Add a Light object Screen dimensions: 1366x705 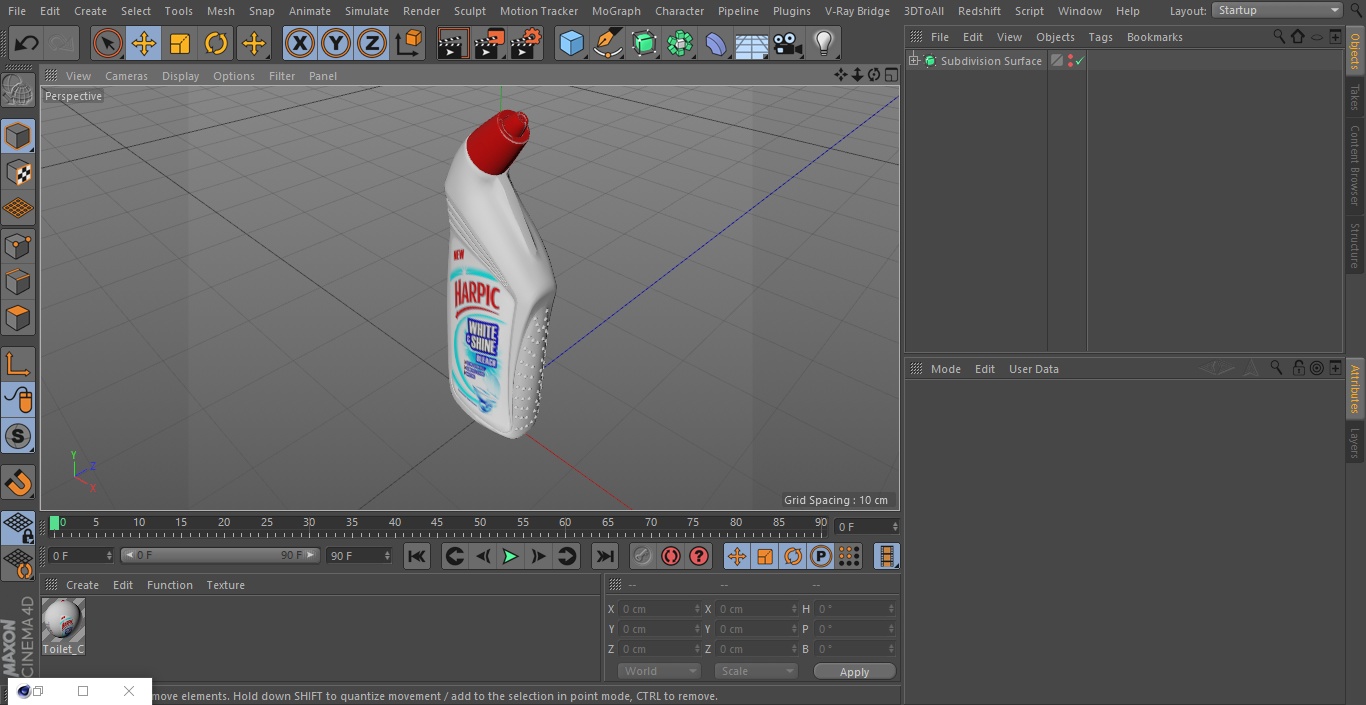824,43
